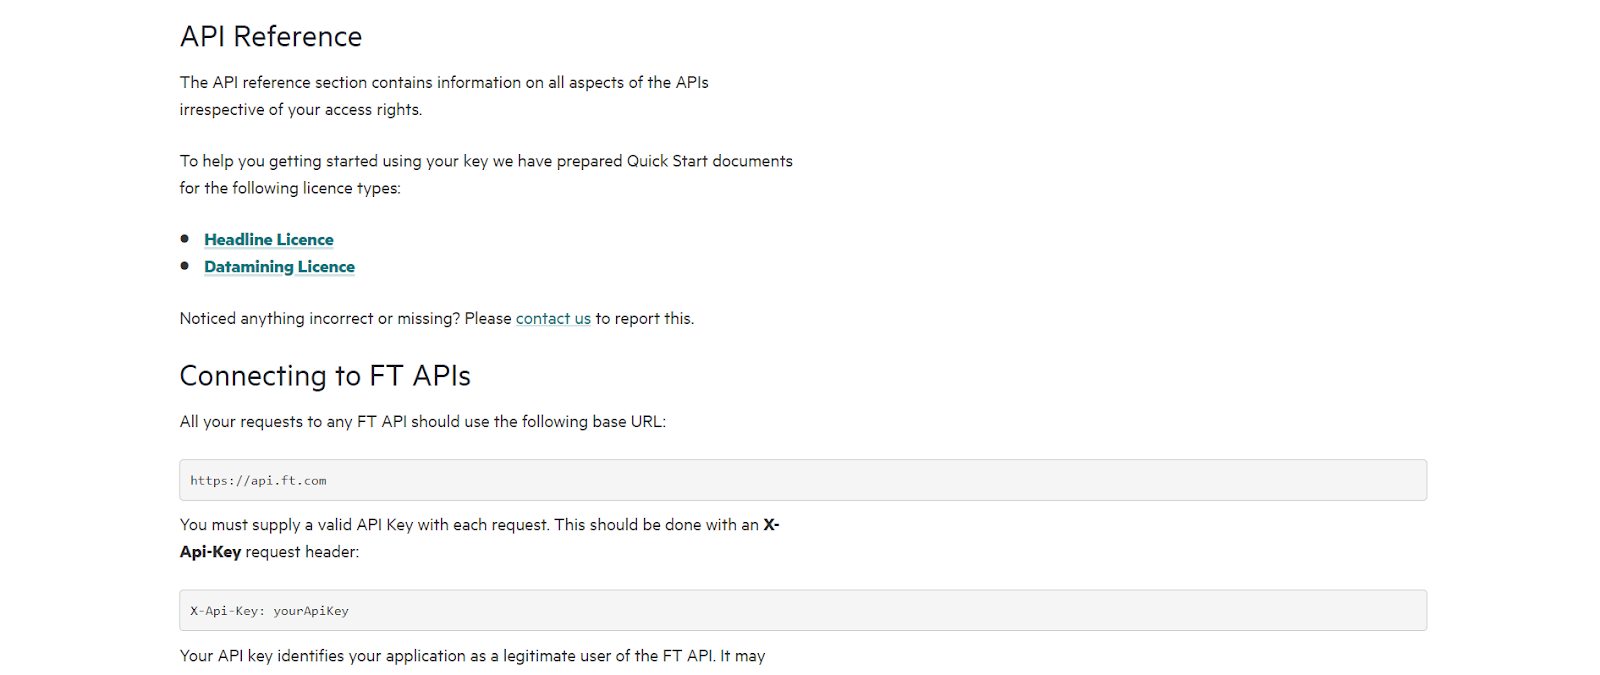Click 'Your API key identifies your application' sentence
Viewport: 1600px width, 675px height.
point(473,656)
